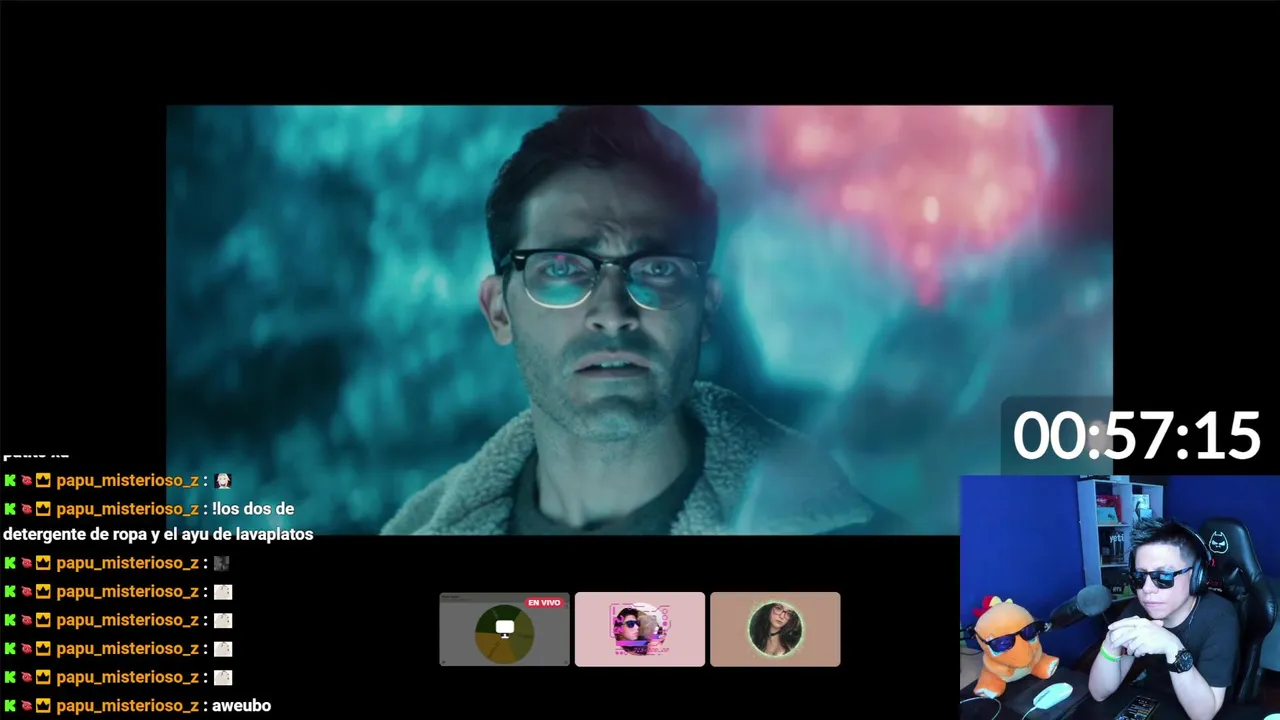Click the green Kick badge beside aweubo message
The image size is (1280, 720).
click(x=10, y=706)
